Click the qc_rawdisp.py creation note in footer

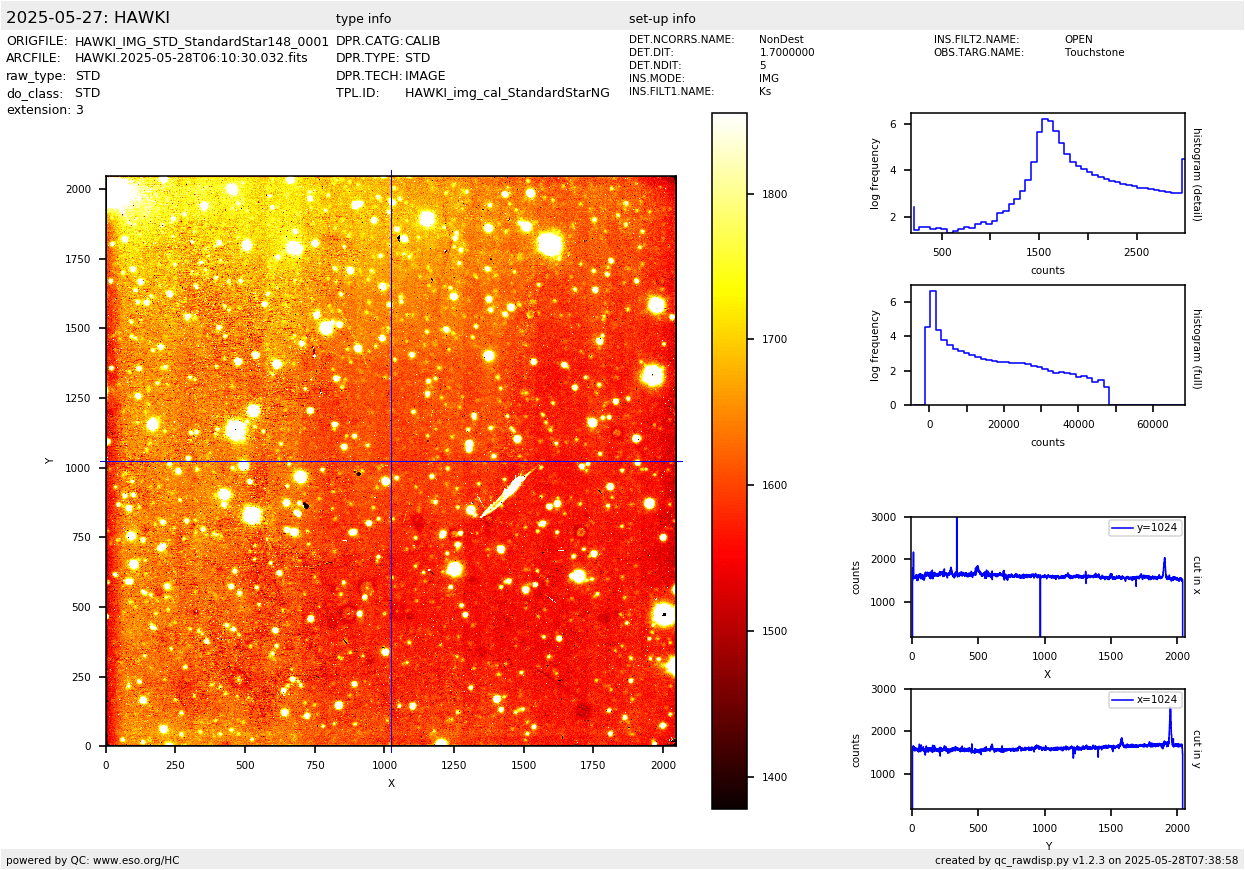[x=1086, y=860]
